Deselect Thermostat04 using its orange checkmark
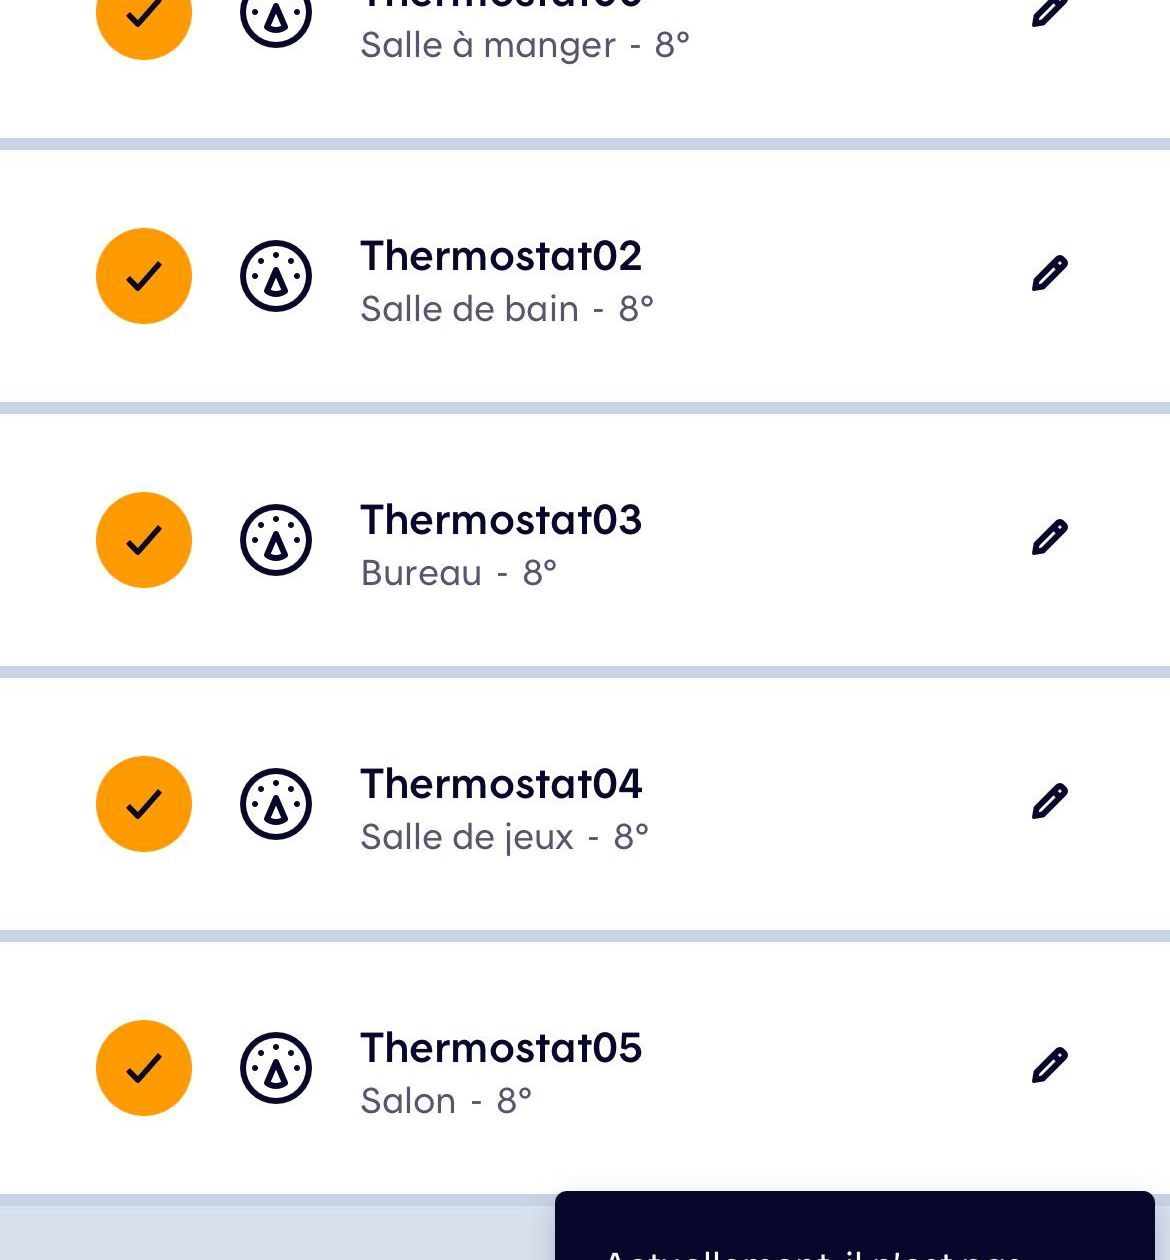The height and width of the screenshot is (1260, 1170). click(144, 804)
